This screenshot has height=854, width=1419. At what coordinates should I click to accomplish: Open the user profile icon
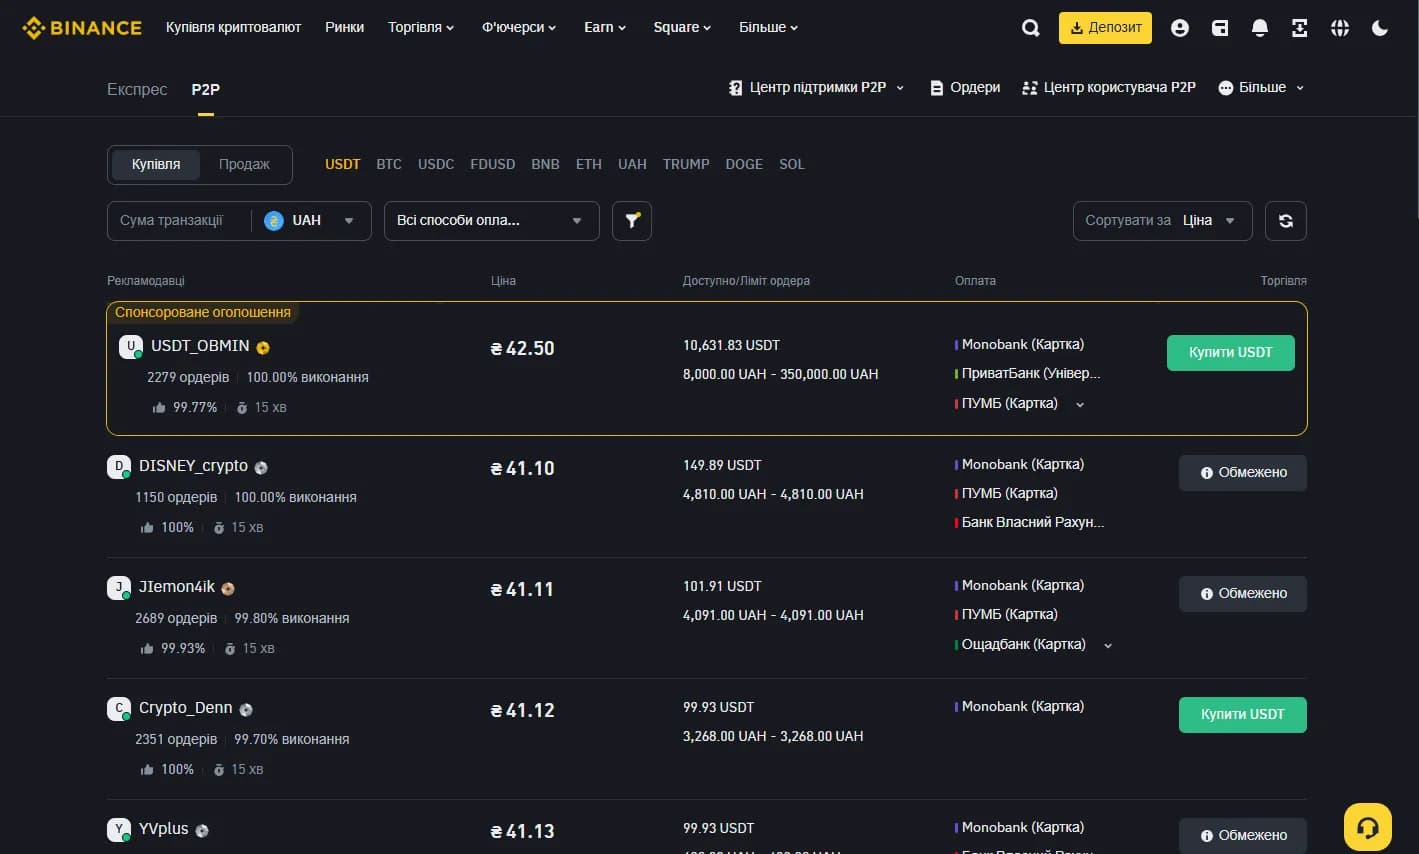coord(1180,28)
